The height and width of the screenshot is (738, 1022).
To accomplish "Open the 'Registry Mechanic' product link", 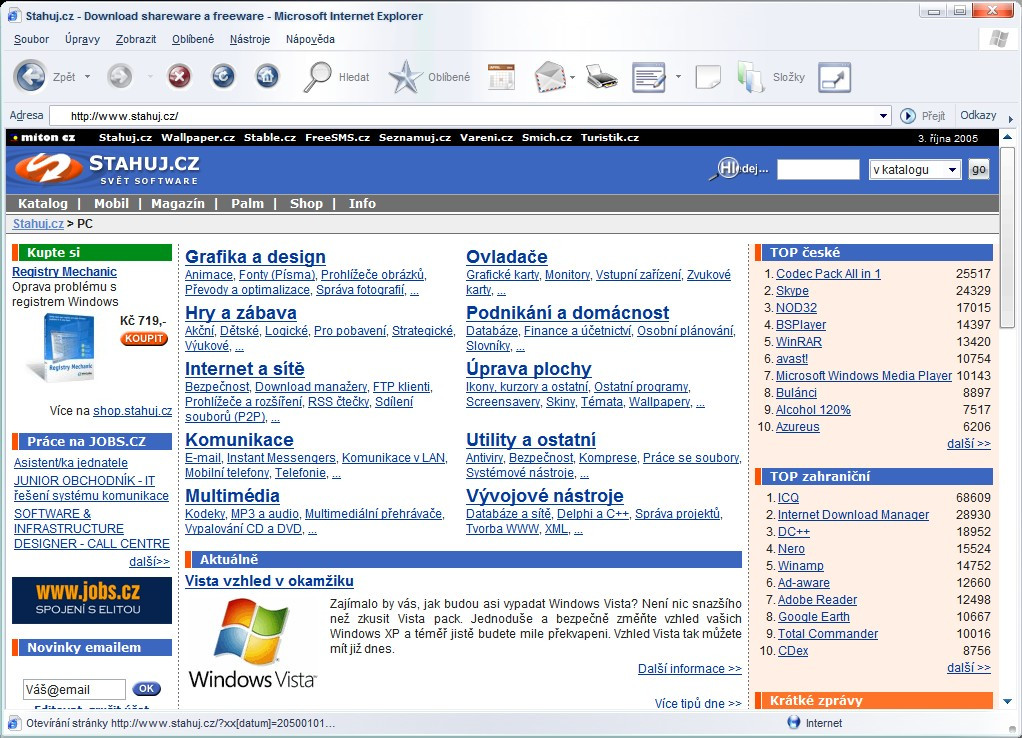I will 65,272.
